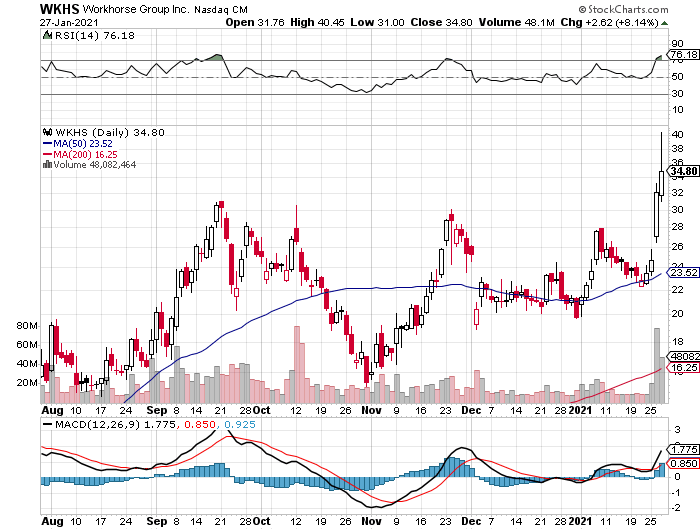
Task: Click the Low 31.00 value
Action: pos(377,22)
